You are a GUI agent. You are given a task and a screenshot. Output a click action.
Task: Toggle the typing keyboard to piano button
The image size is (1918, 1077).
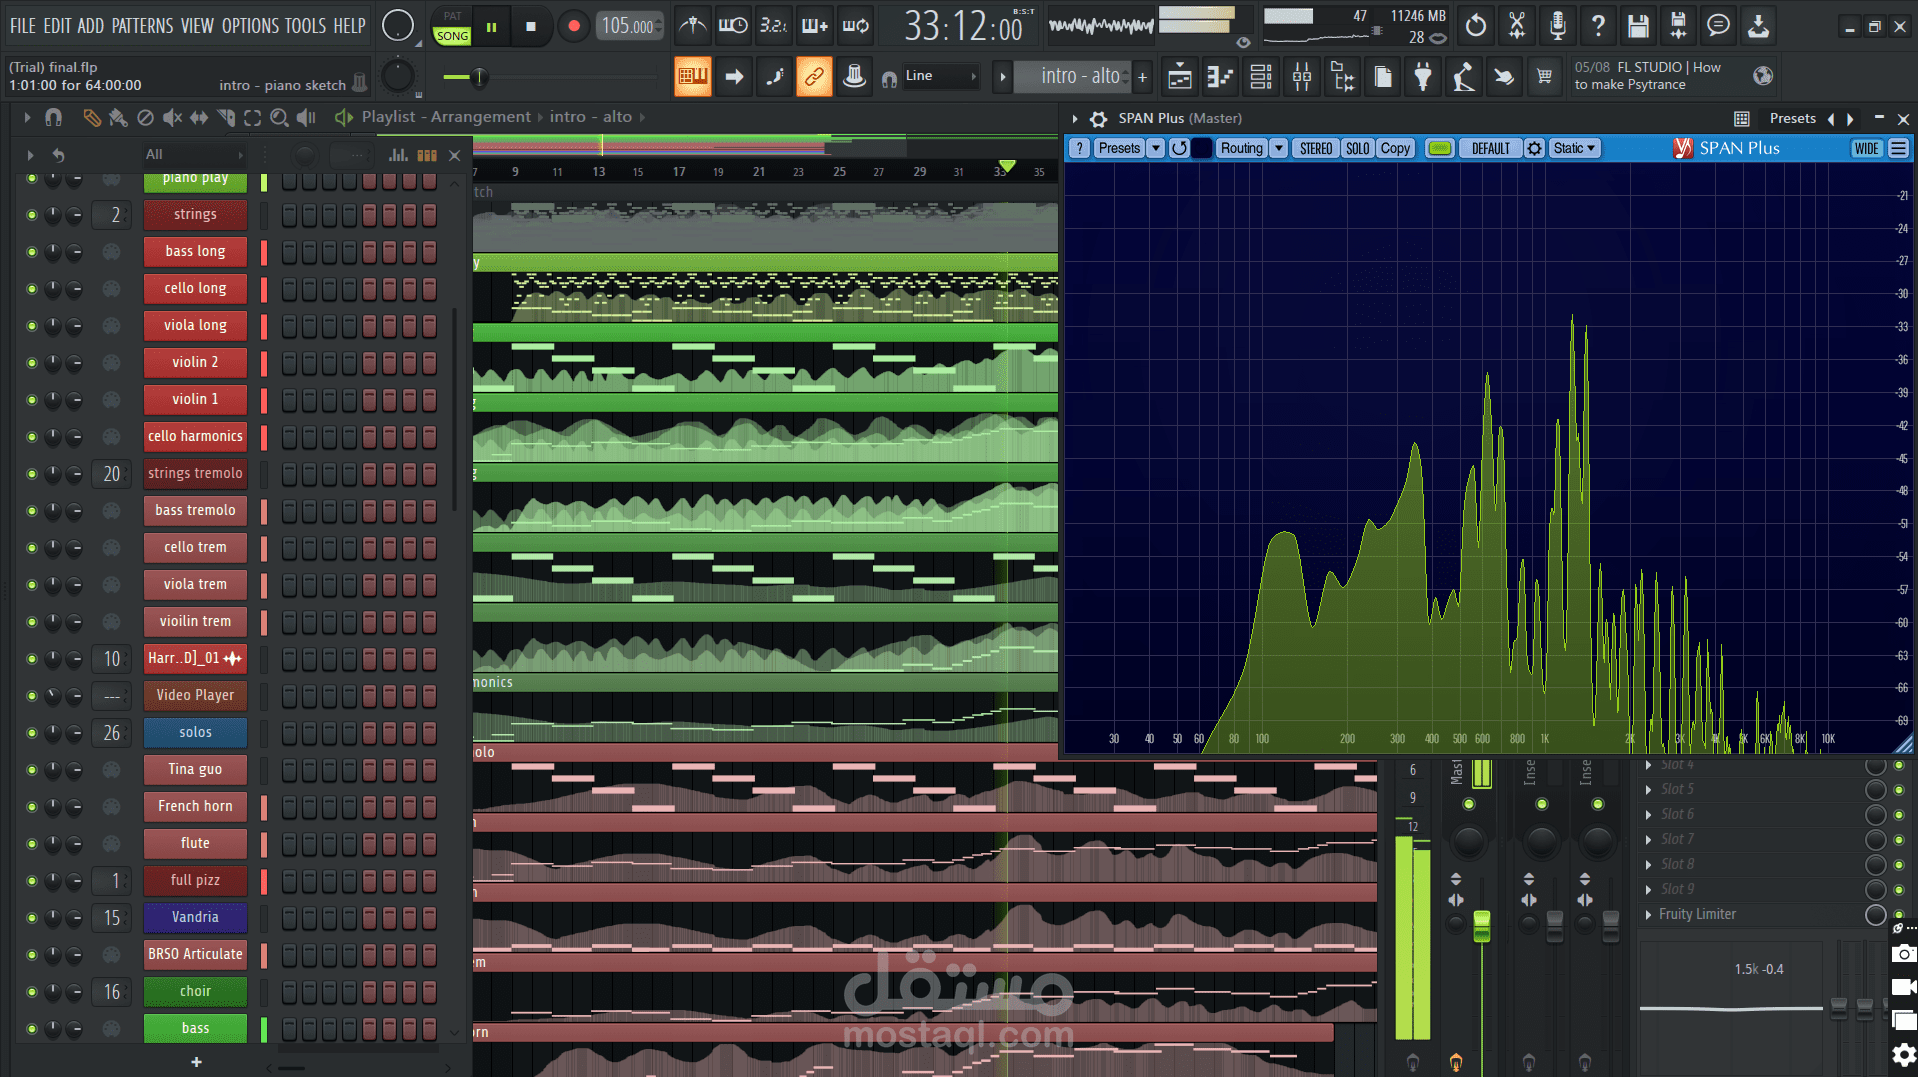coord(693,77)
